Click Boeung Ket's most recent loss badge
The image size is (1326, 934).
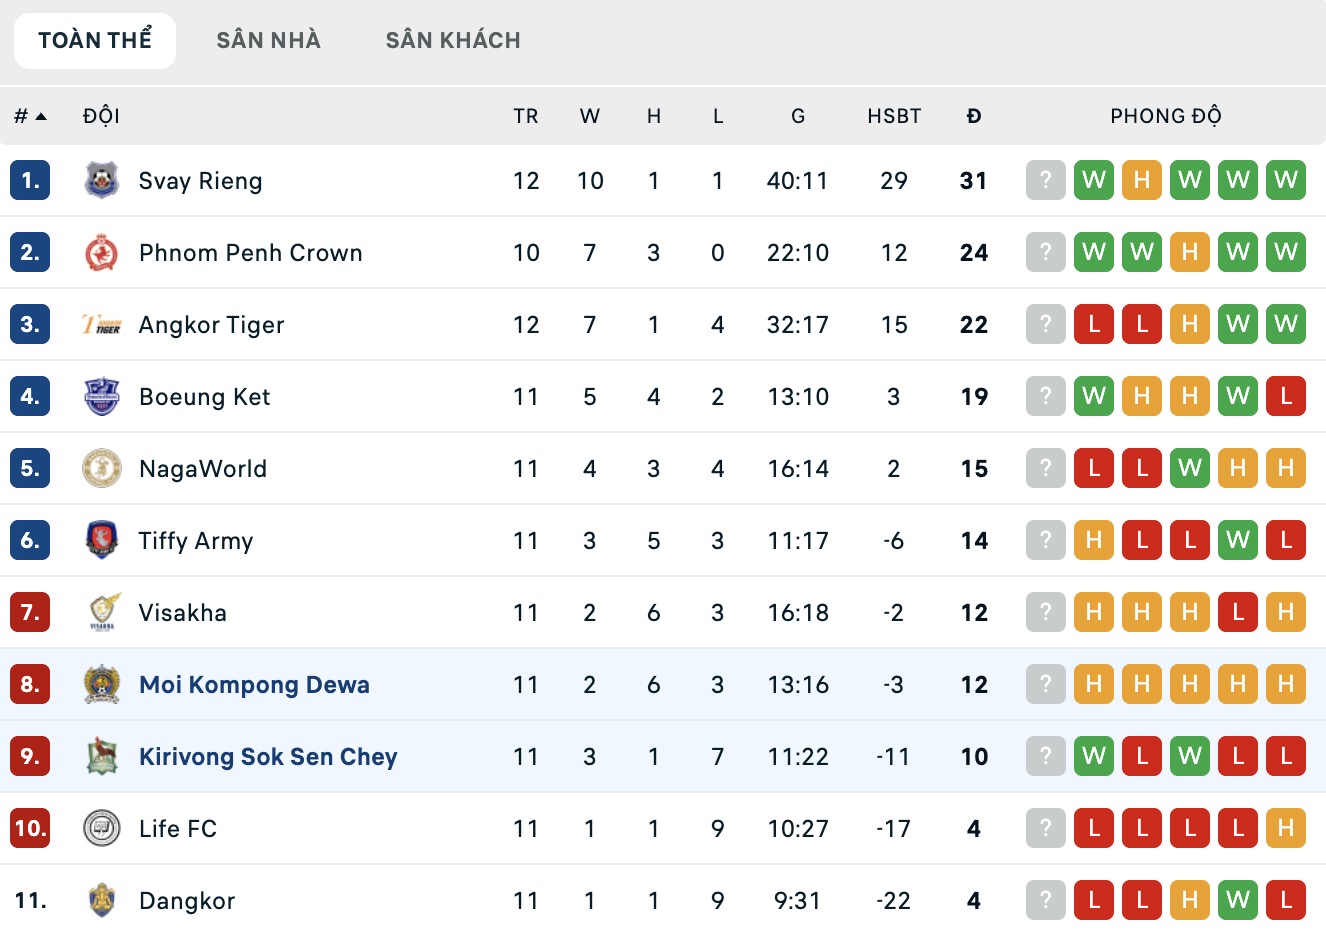[x=1285, y=396]
